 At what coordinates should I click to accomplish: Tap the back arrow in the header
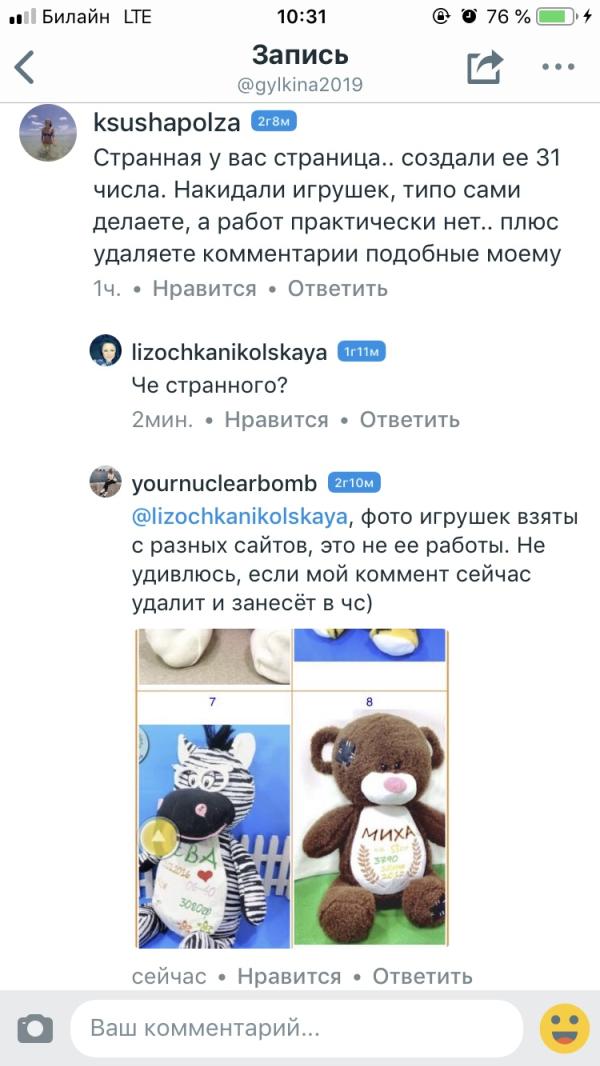click(24, 67)
